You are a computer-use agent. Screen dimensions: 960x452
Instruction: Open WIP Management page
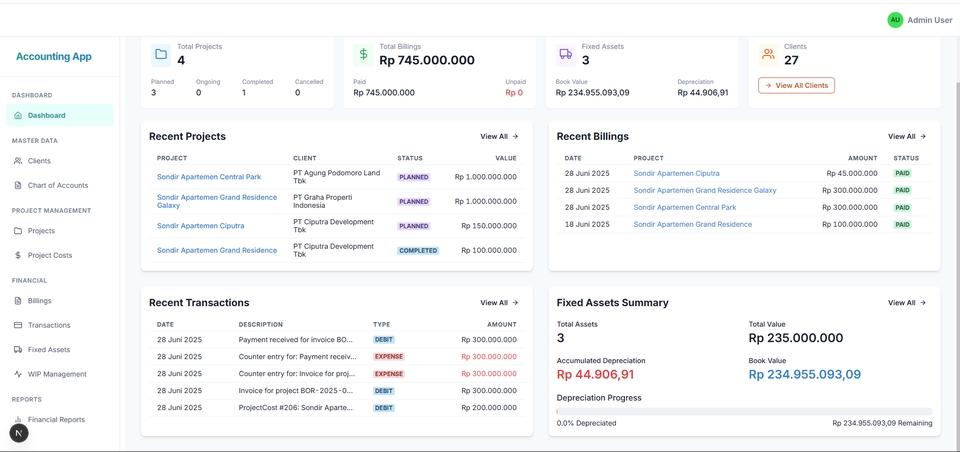click(59, 374)
